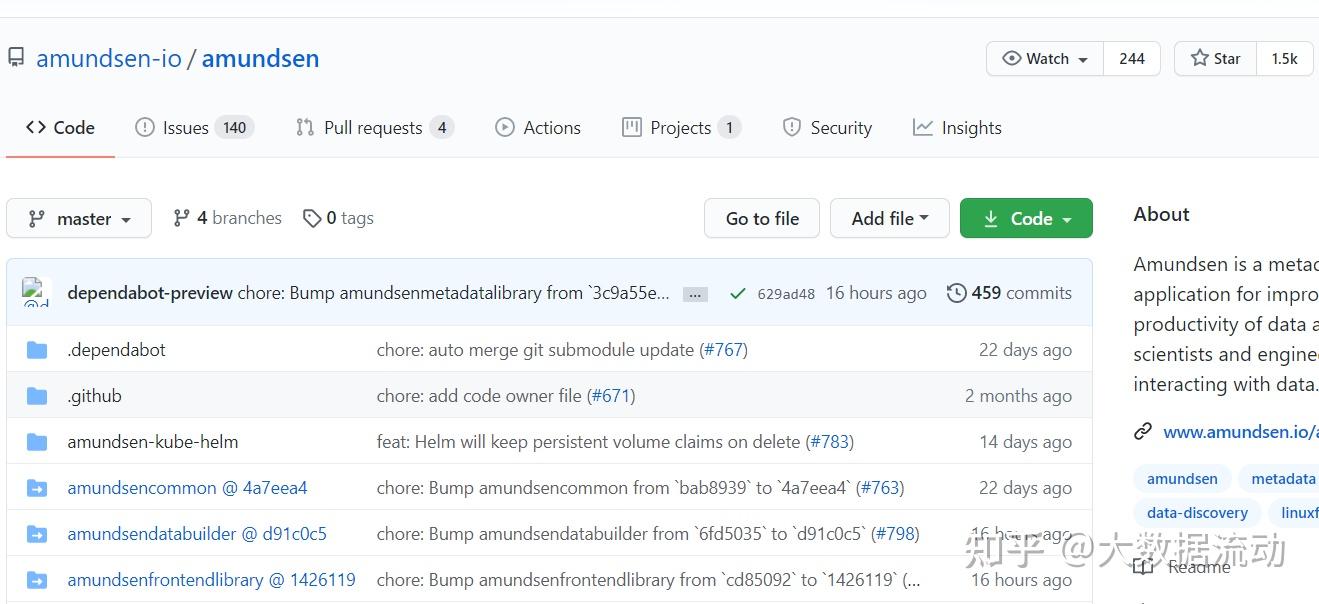
Task: Open the master branch dropdown
Action: [79, 218]
